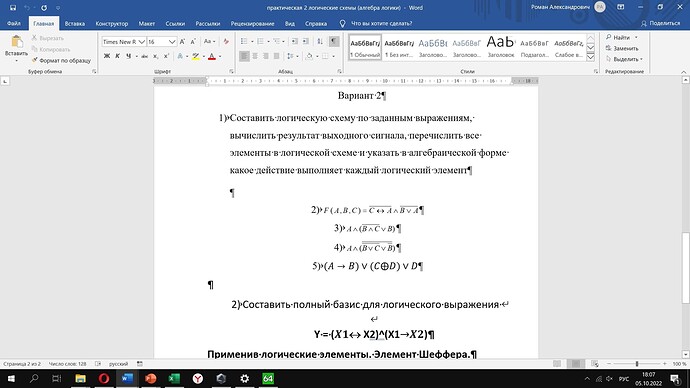Viewport: 690px width, 388px height.
Task: Open the font size dropdown showing 16
Action: point(172,42)
